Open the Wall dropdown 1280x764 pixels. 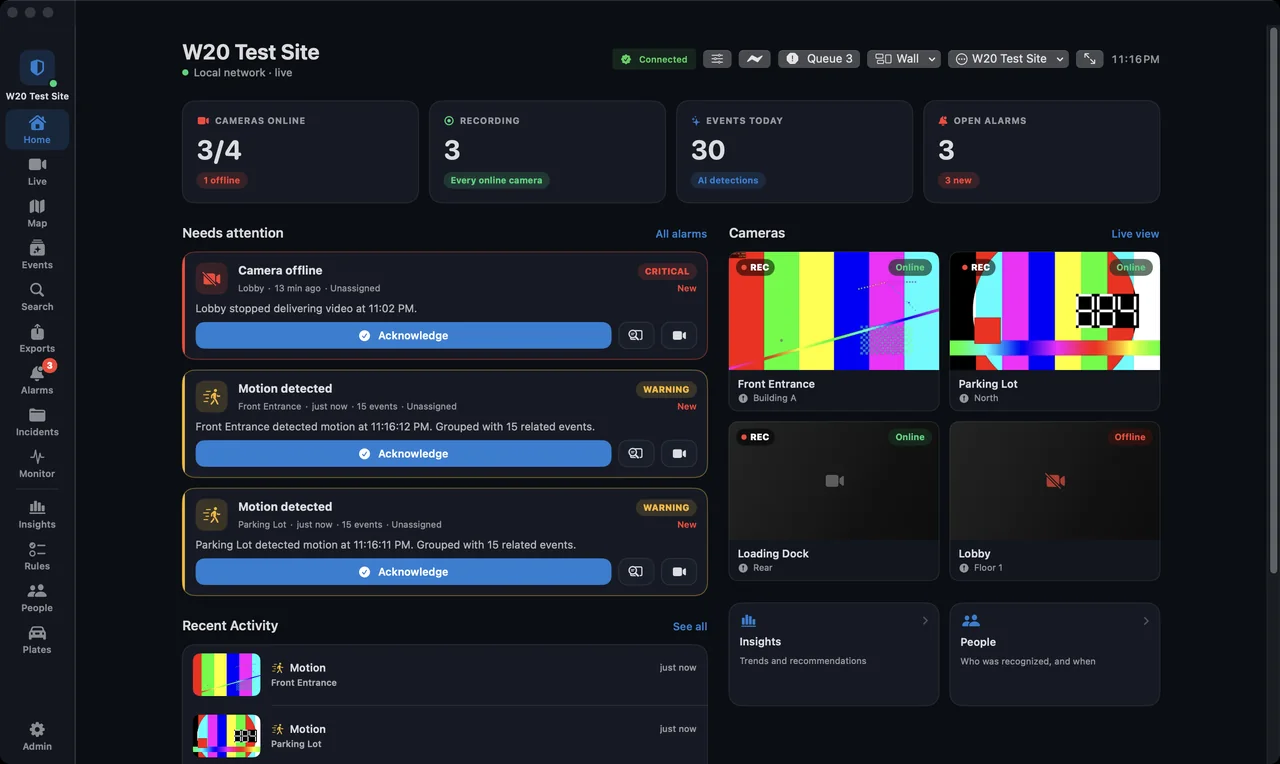(904, 59)
